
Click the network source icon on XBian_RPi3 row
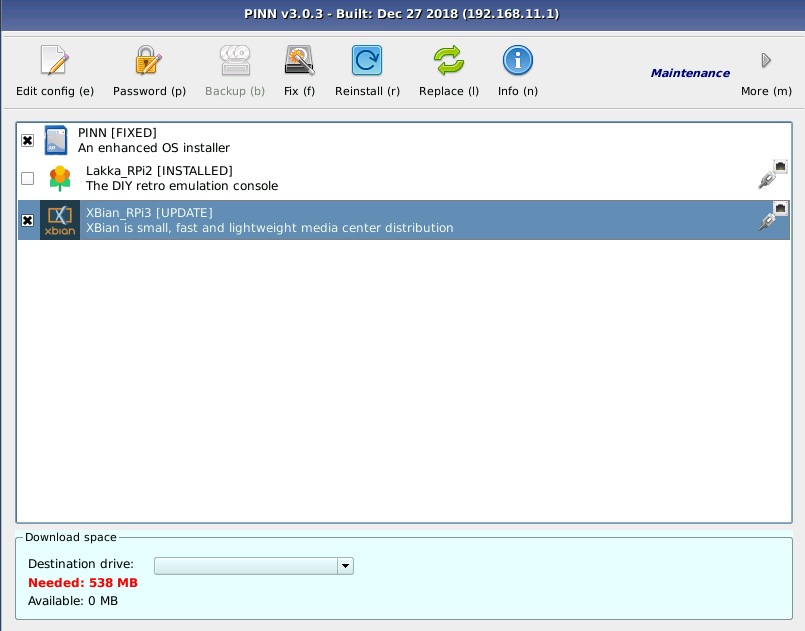tap(780, 208)
